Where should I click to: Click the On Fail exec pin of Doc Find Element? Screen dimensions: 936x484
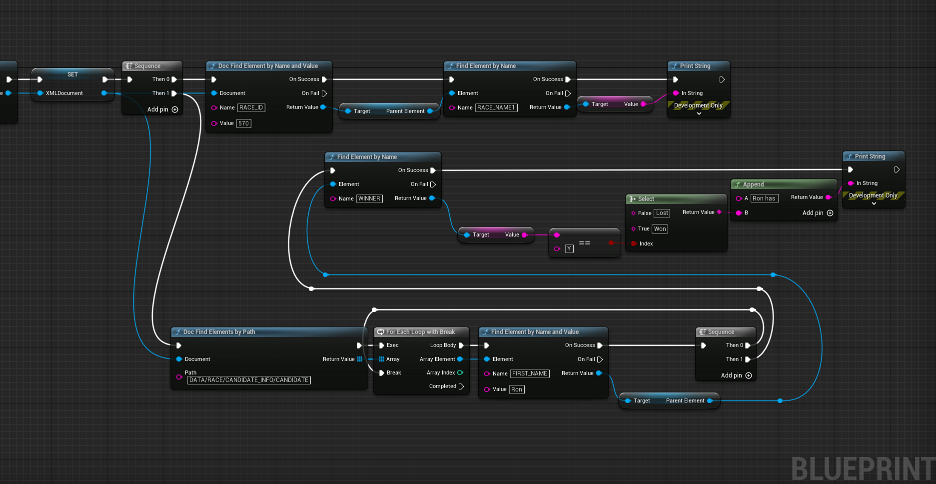[325, 93]
